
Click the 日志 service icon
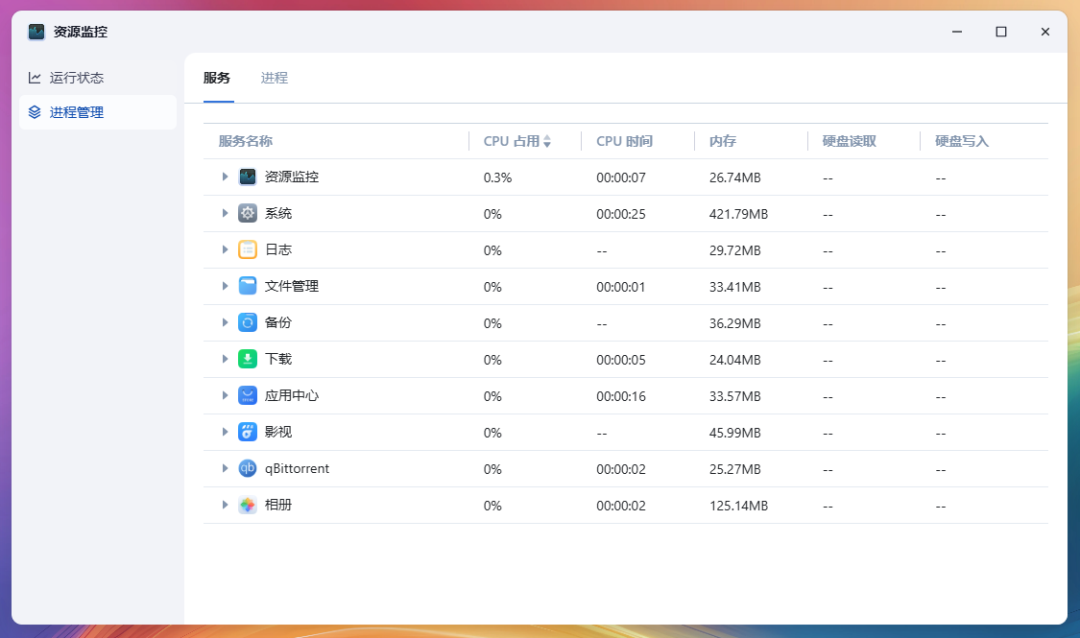pos(247,249)
